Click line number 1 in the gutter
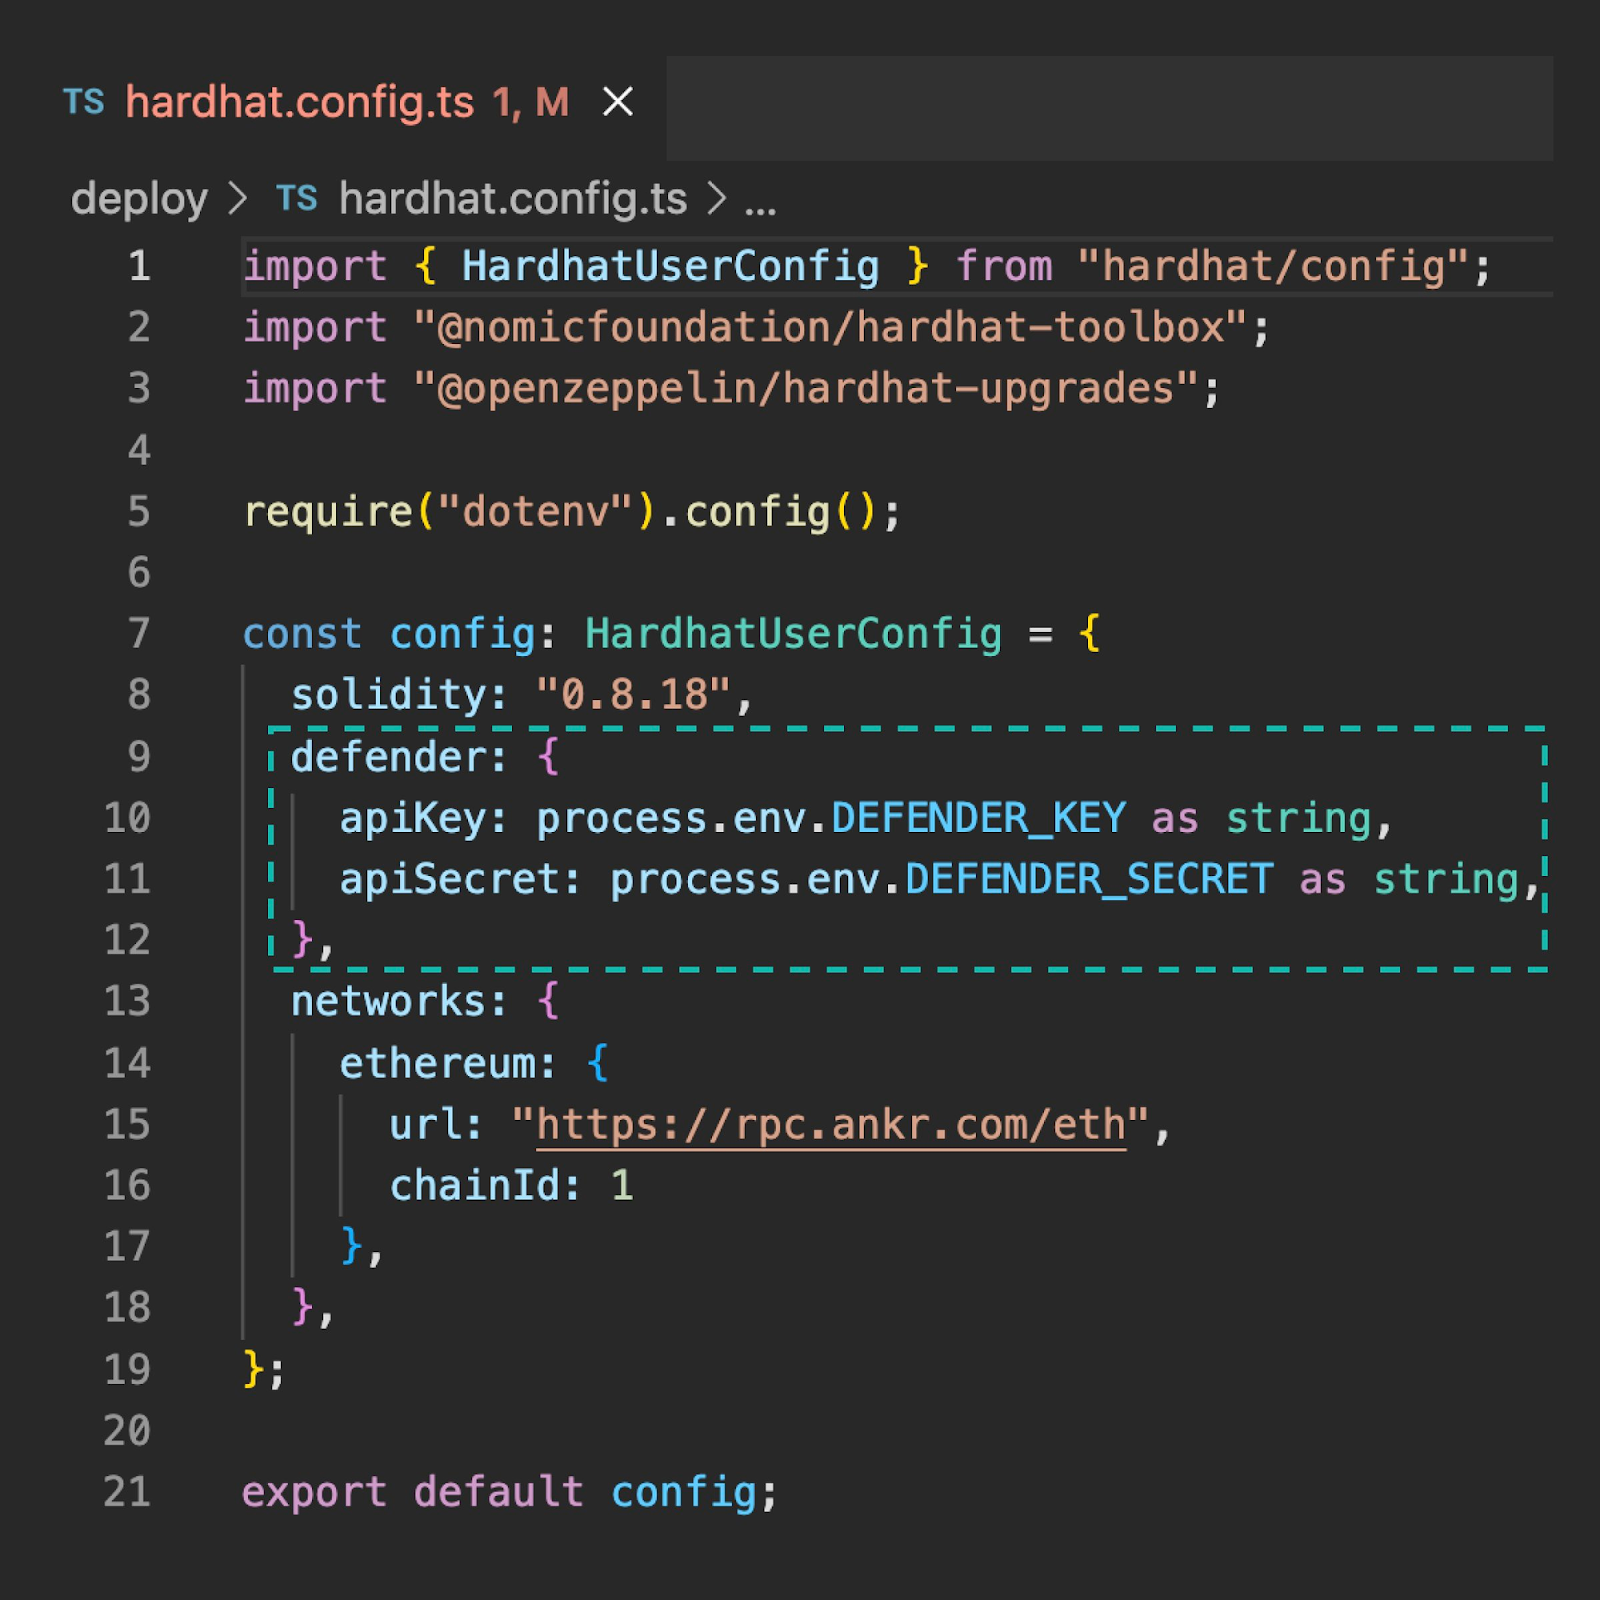The height and width of the screenshot is (1600, 1600). (x=139, y=266)
